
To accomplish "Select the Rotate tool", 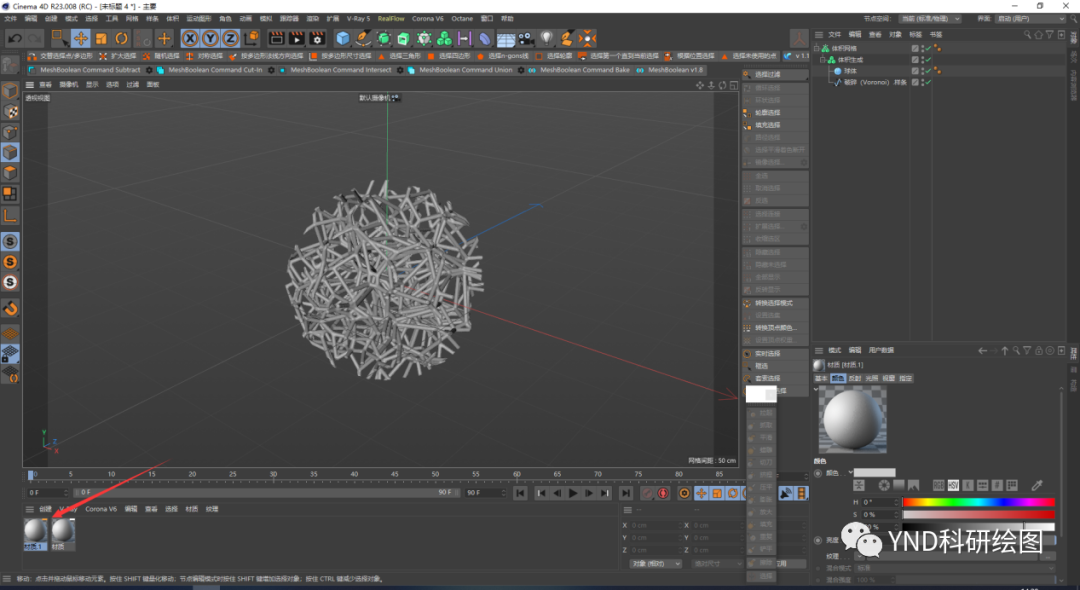I will (x=122, y=39).
